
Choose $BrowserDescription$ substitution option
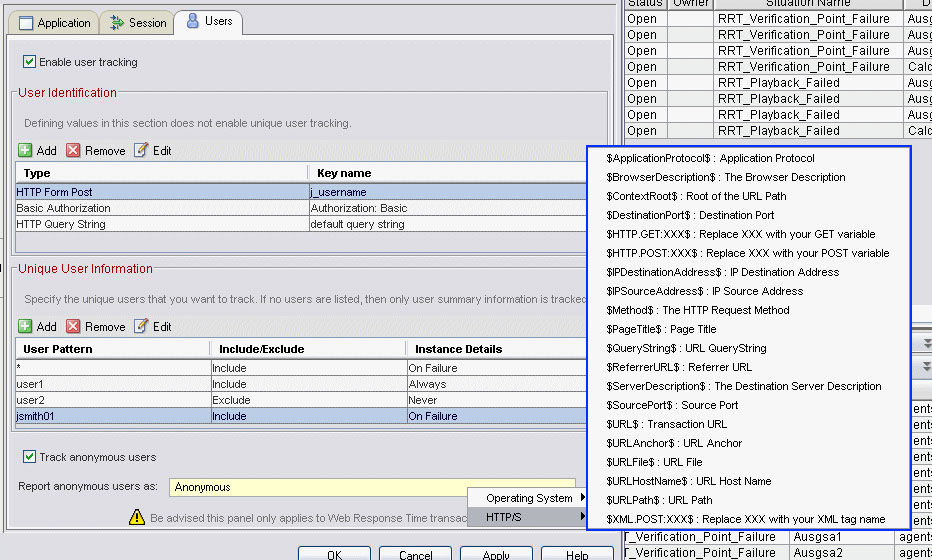pyautogui.click(x=749, y=177)
